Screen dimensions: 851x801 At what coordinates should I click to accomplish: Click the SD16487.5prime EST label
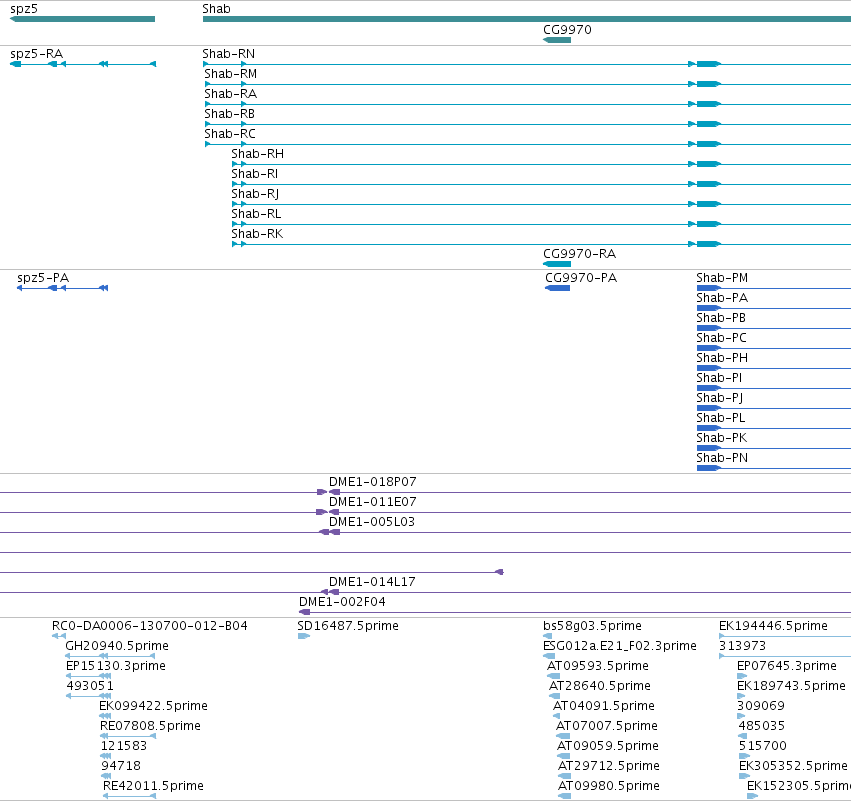pos(348,626)
